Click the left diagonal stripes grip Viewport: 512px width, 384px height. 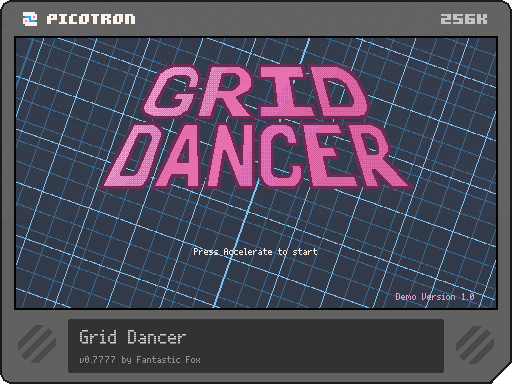click(37, 344)
